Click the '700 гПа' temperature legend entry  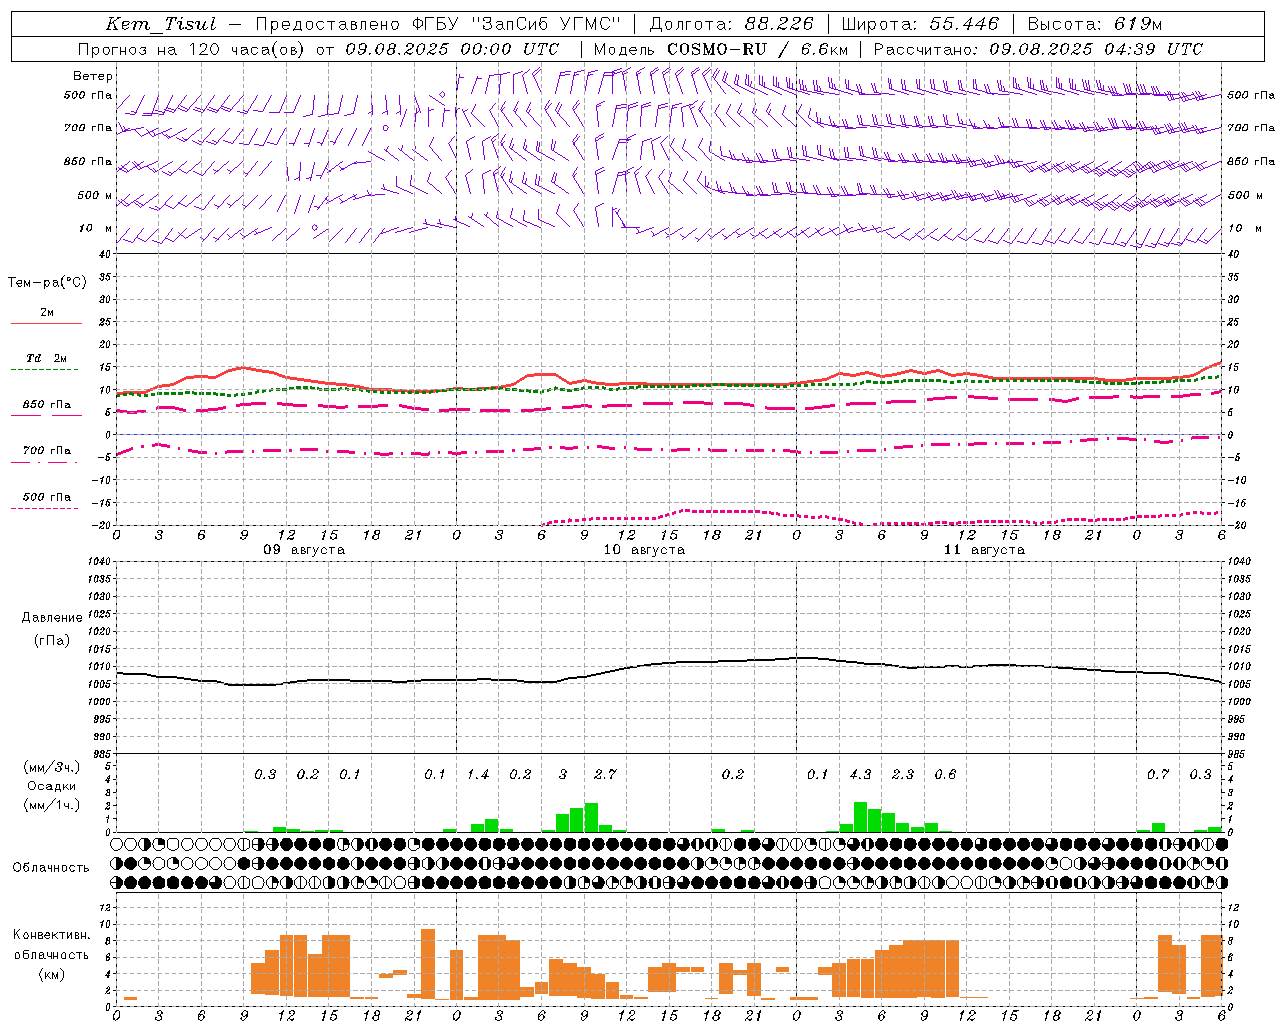point(47,450)
